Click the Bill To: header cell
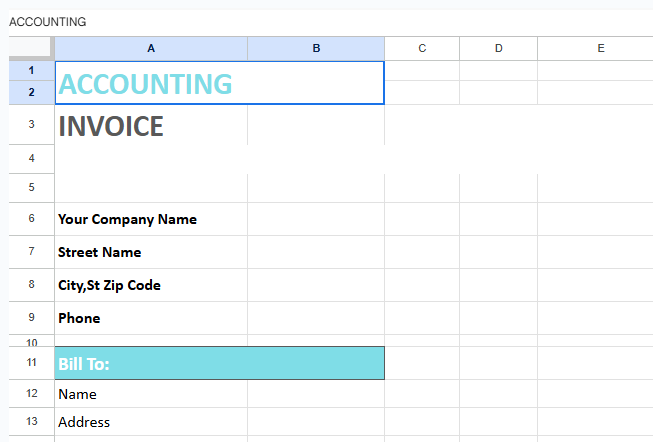653x442 pixels. pyautogui.click(x=219, y=364)
